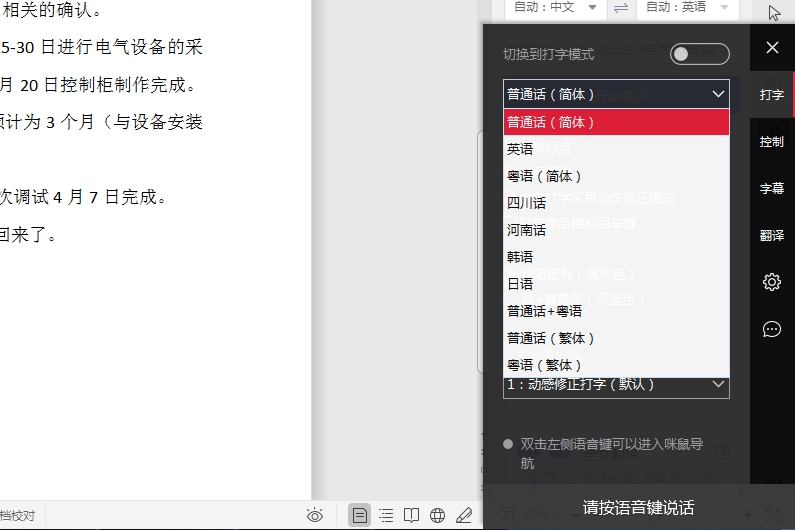This screenshot has width=795, height=530.
Task: Select 普通话（简体）highlighted option
Action: pyautogui.click(x=616, y=122)
